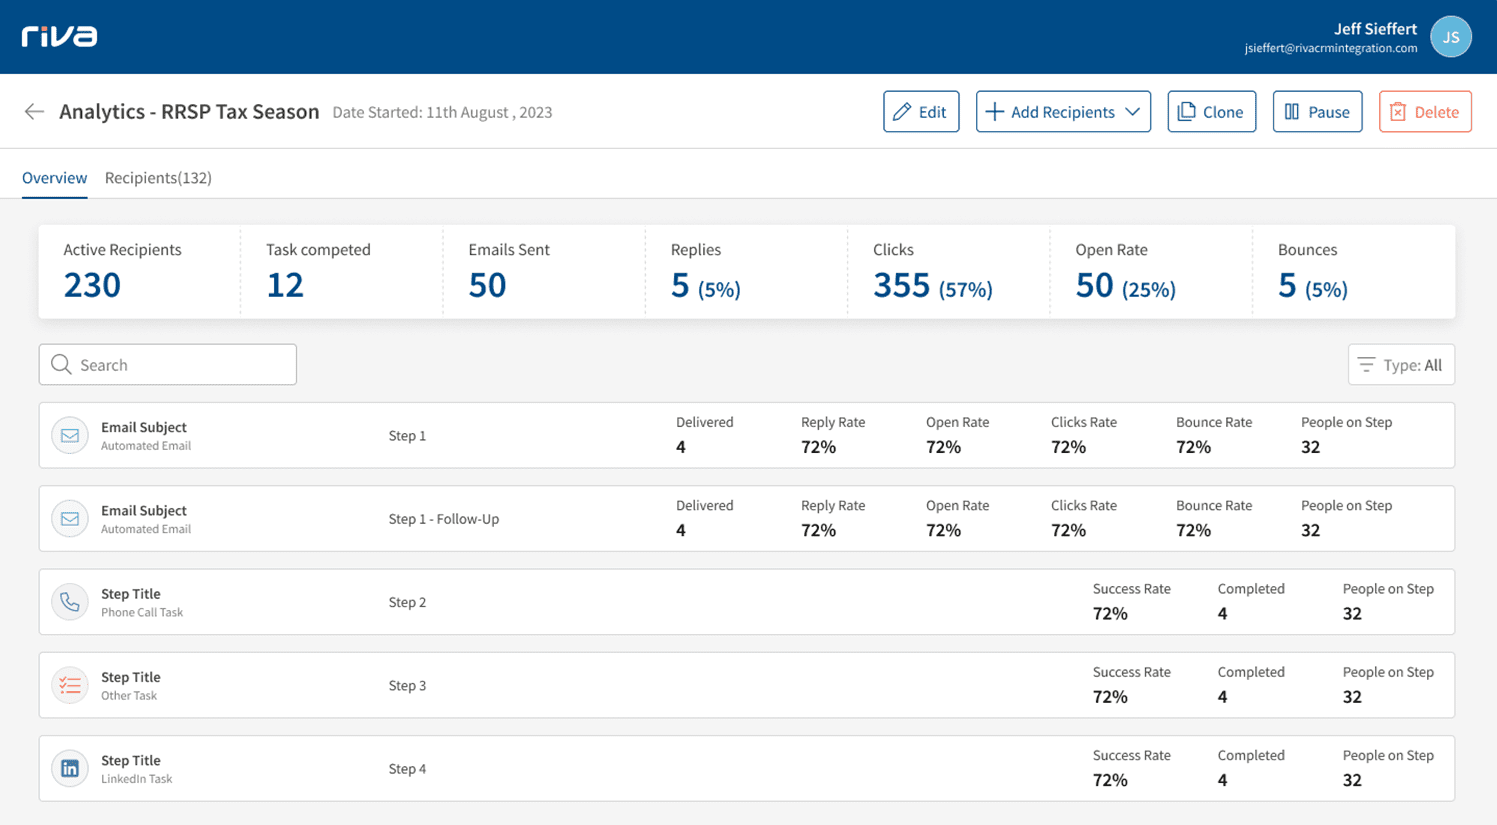Click the plus icon on Add Recipients
Viewport: 1497px width, 825px height.
994,111
